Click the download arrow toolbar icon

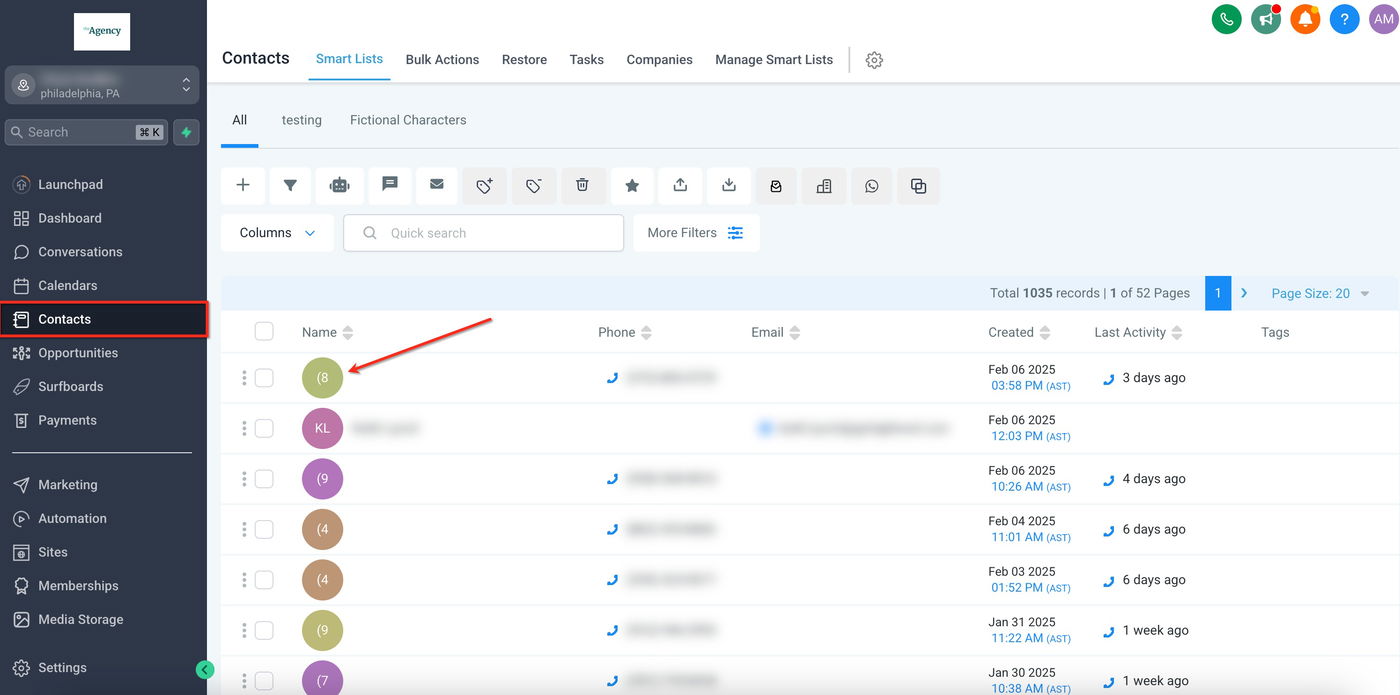click(x=729, y=185)
